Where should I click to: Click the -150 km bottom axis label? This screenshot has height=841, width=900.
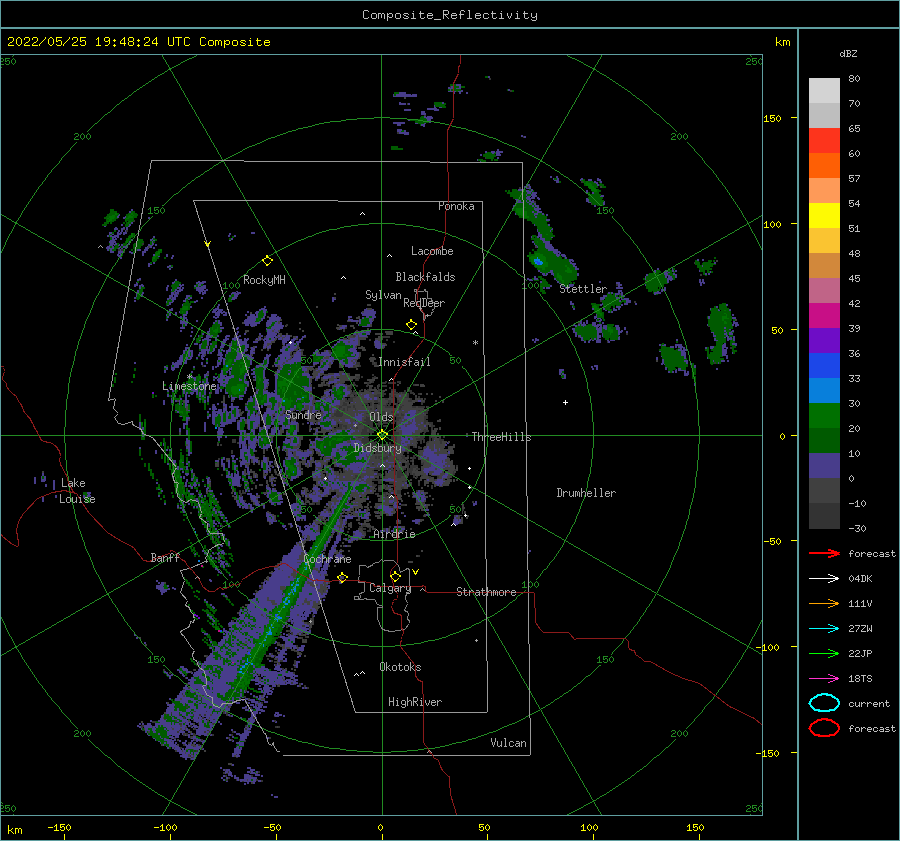(59, 827)
